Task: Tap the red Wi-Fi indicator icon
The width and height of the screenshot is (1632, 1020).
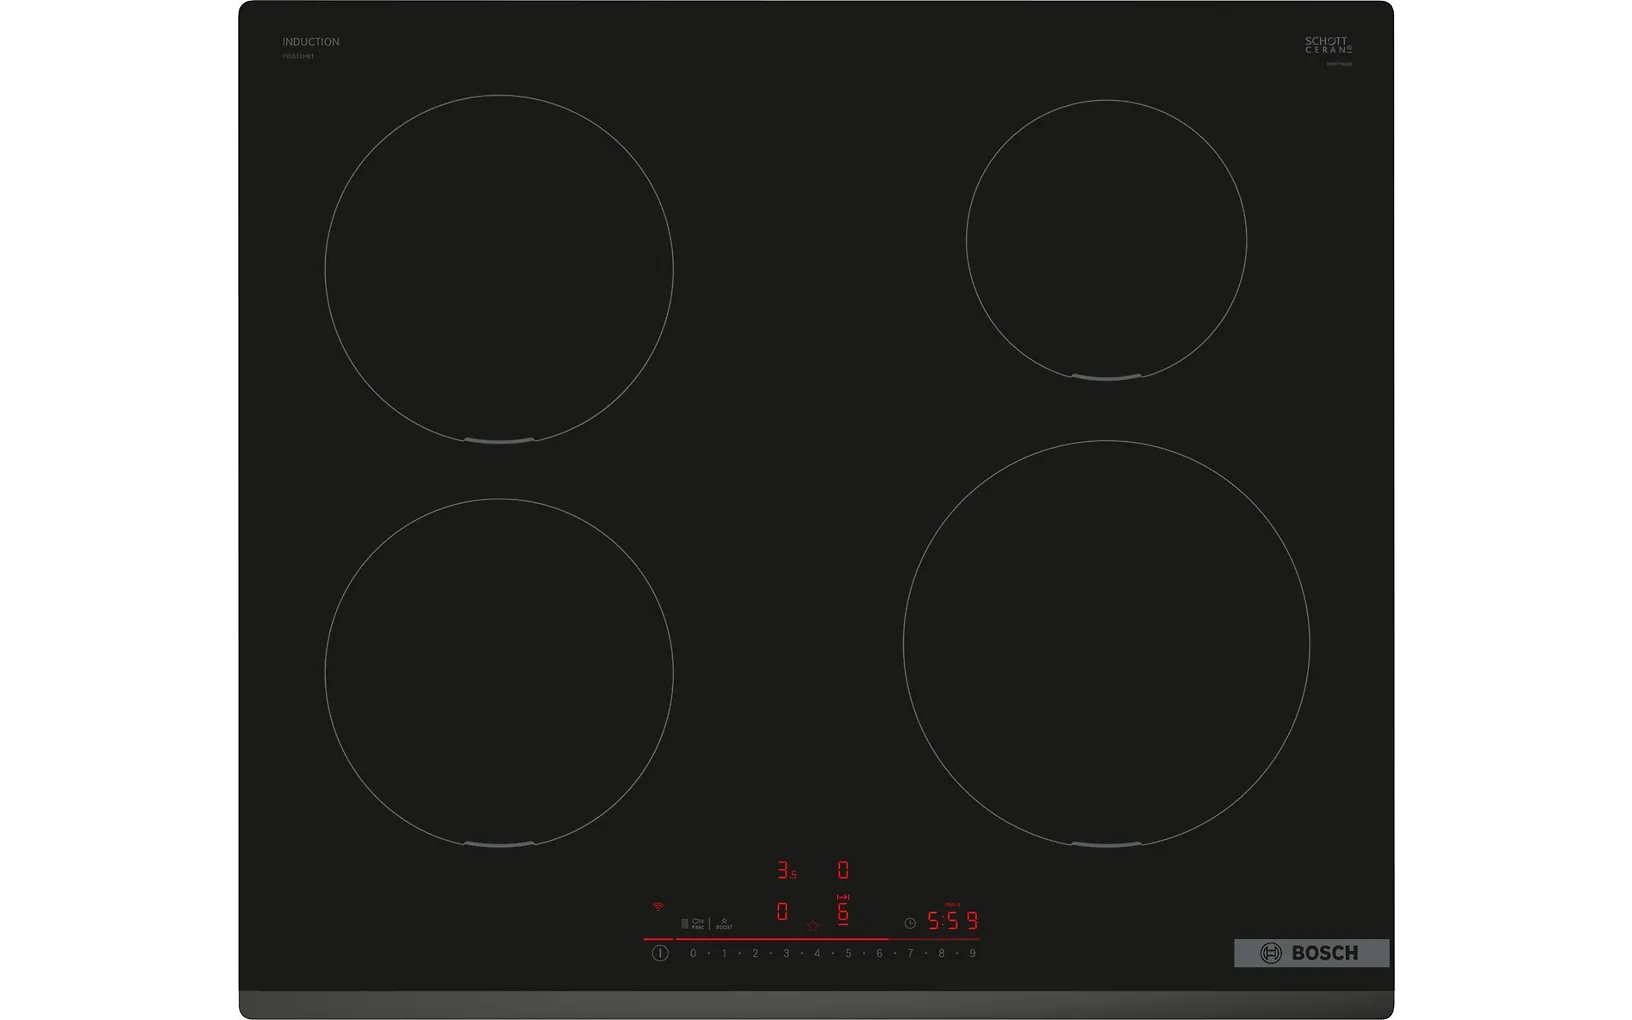Action: pos(658,906)
